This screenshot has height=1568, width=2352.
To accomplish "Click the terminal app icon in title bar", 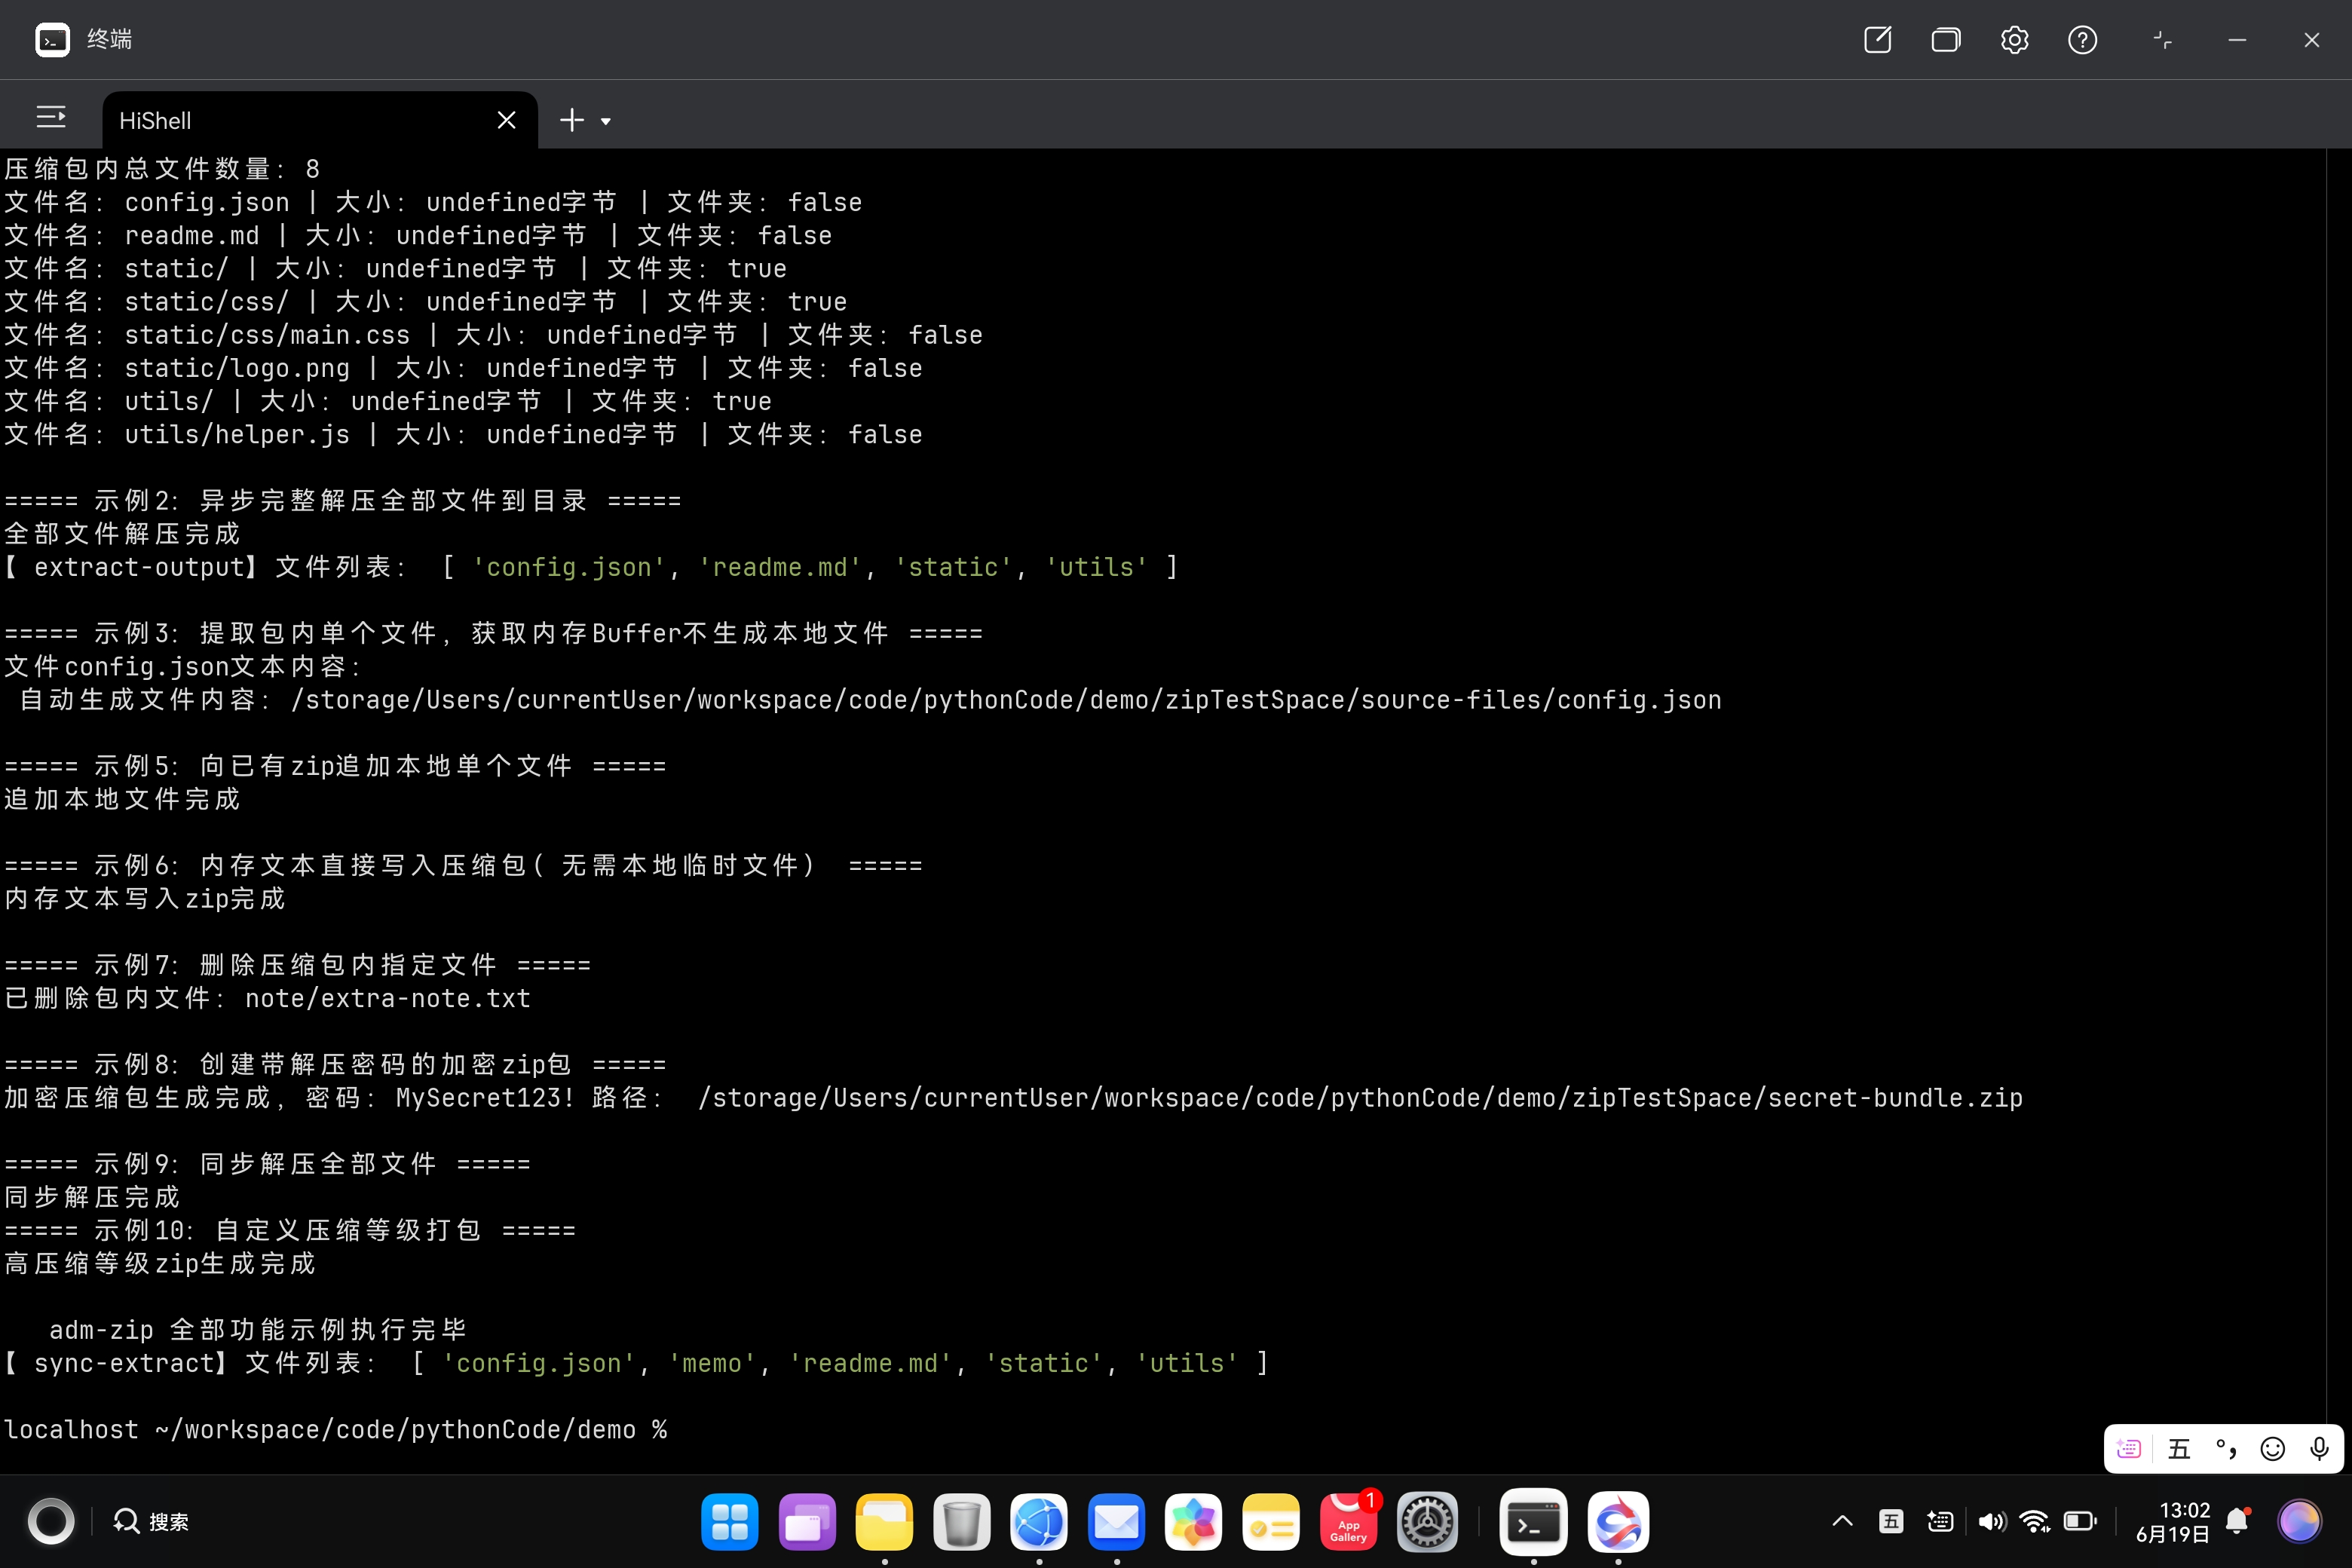I will 52,40.
